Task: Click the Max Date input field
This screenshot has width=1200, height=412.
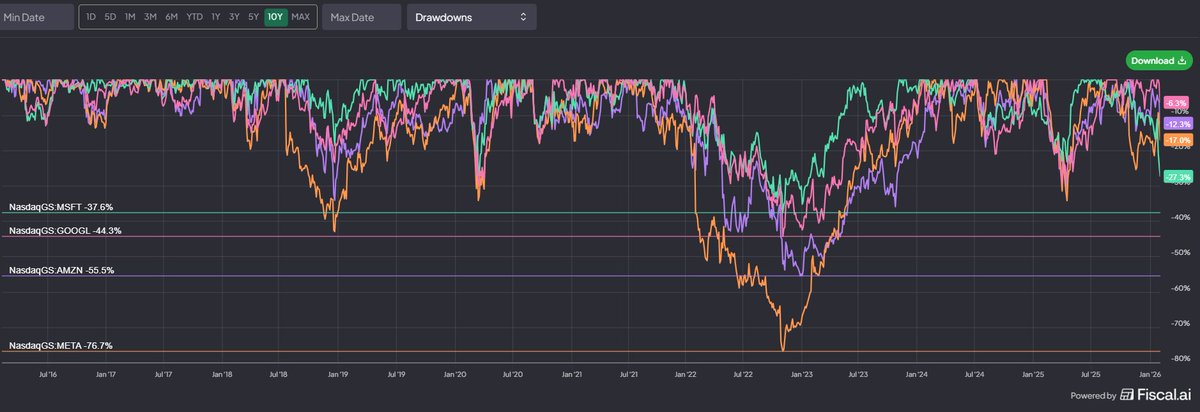Action: click(x=361, y=17)
